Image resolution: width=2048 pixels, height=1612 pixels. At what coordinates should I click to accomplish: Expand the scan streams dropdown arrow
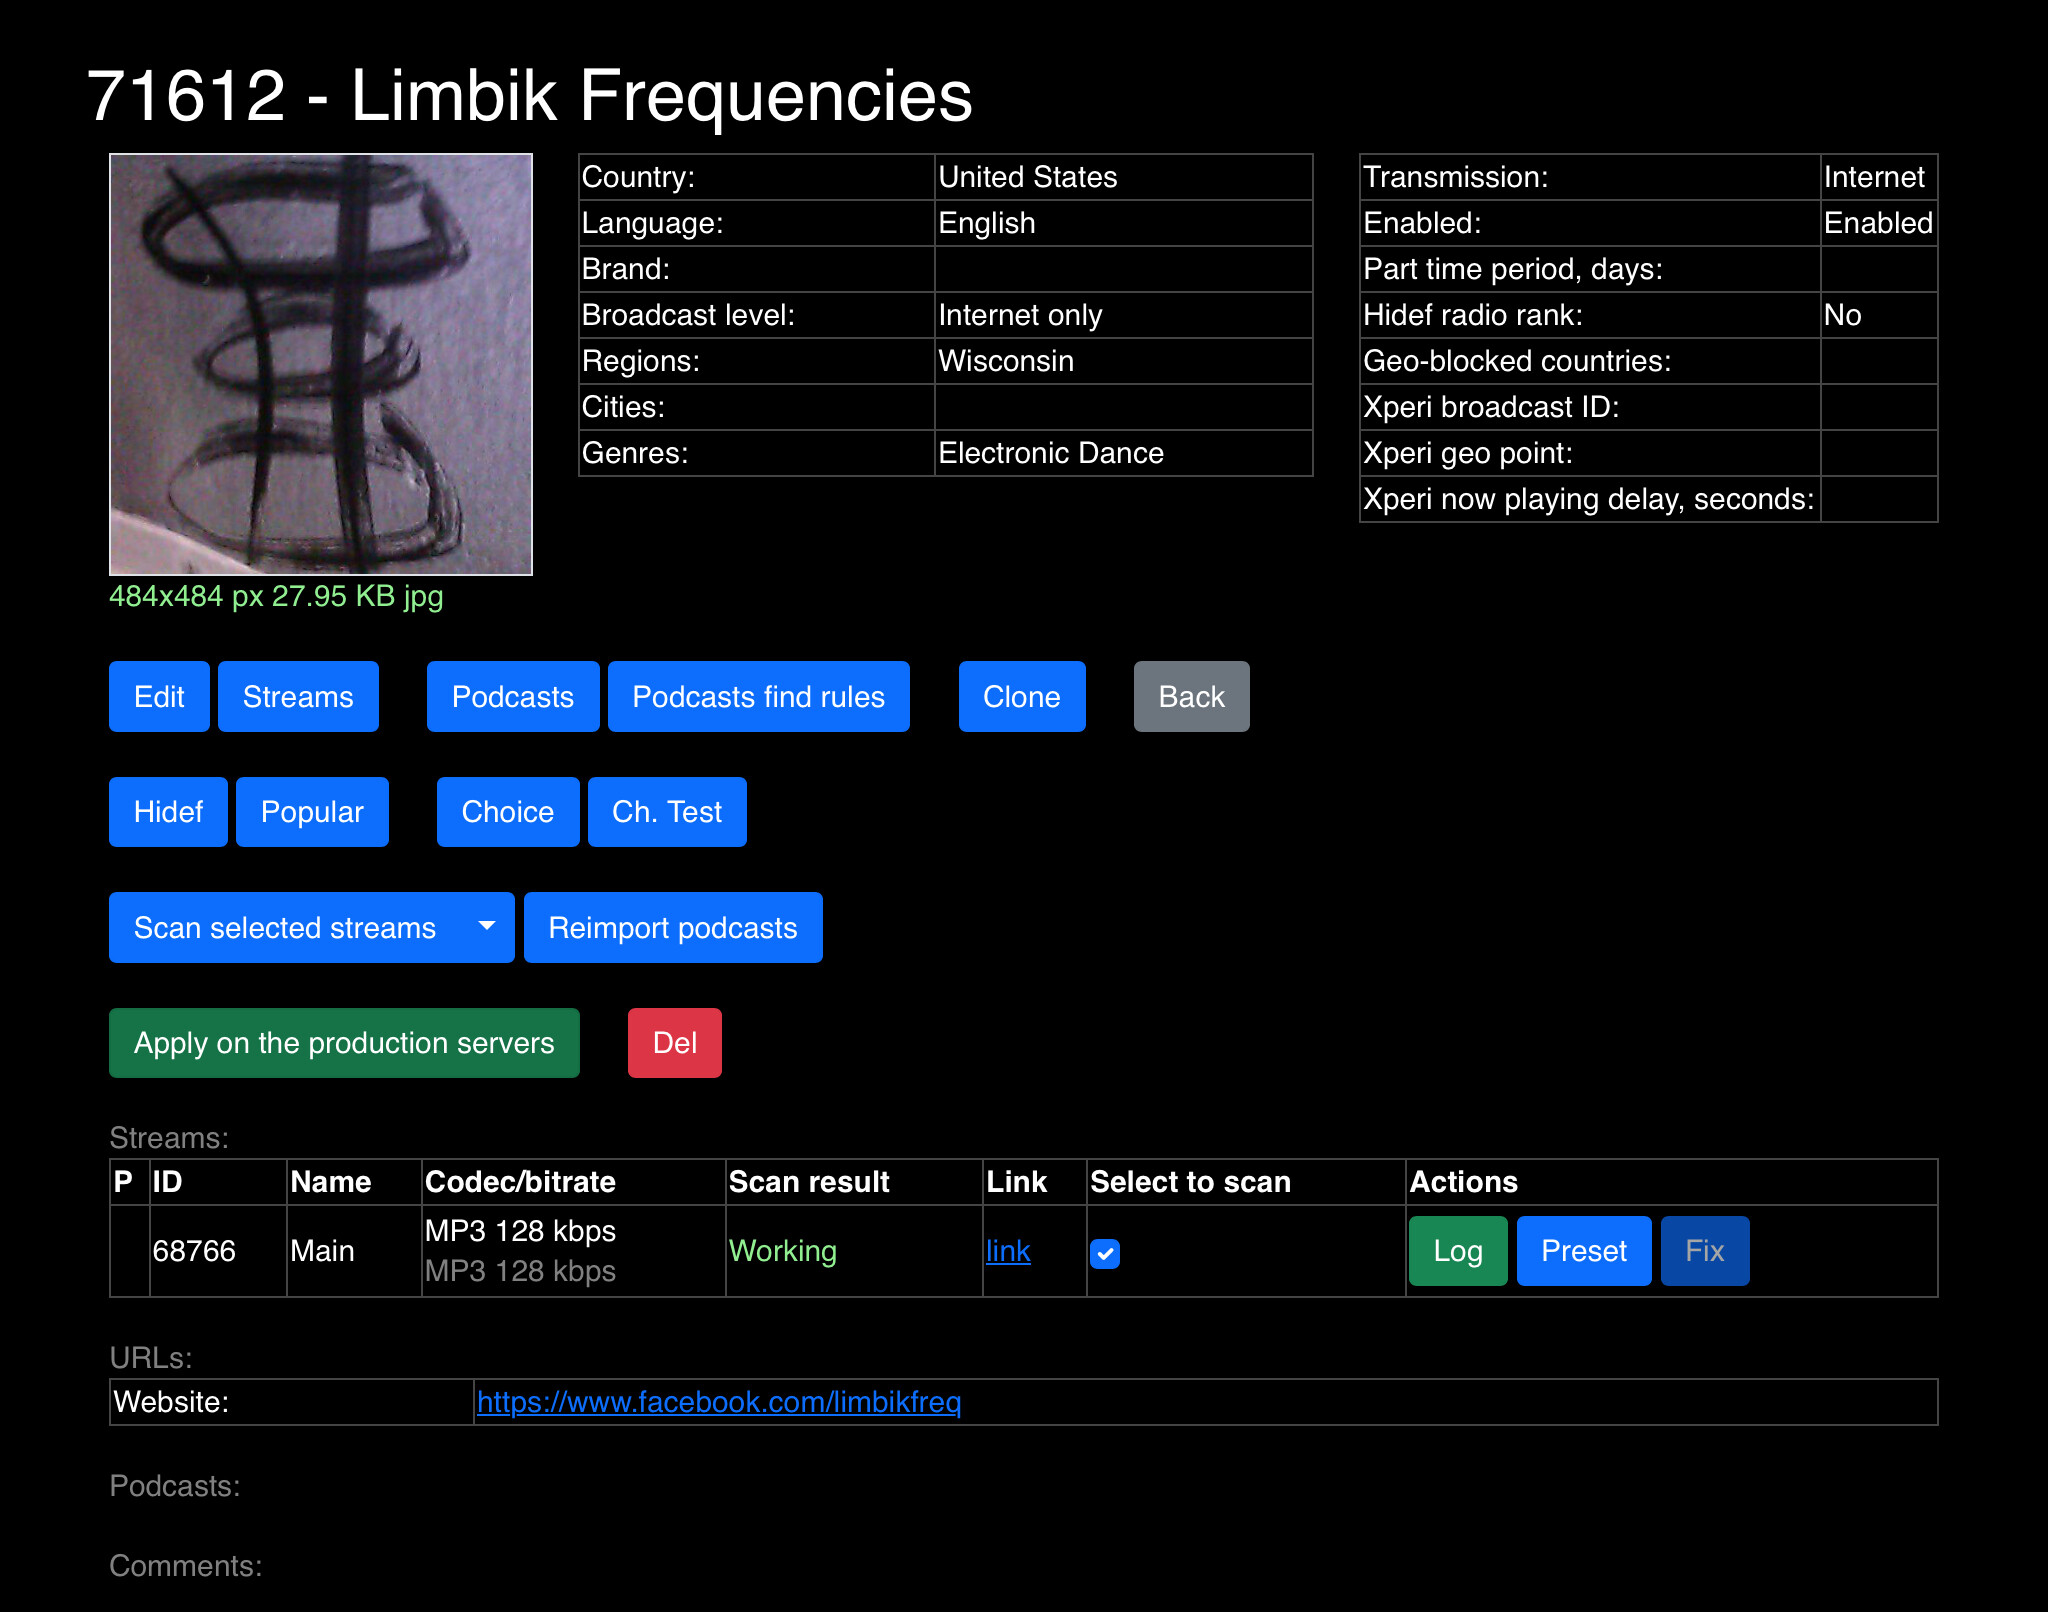pyautogui.click(x=487, y=927)
